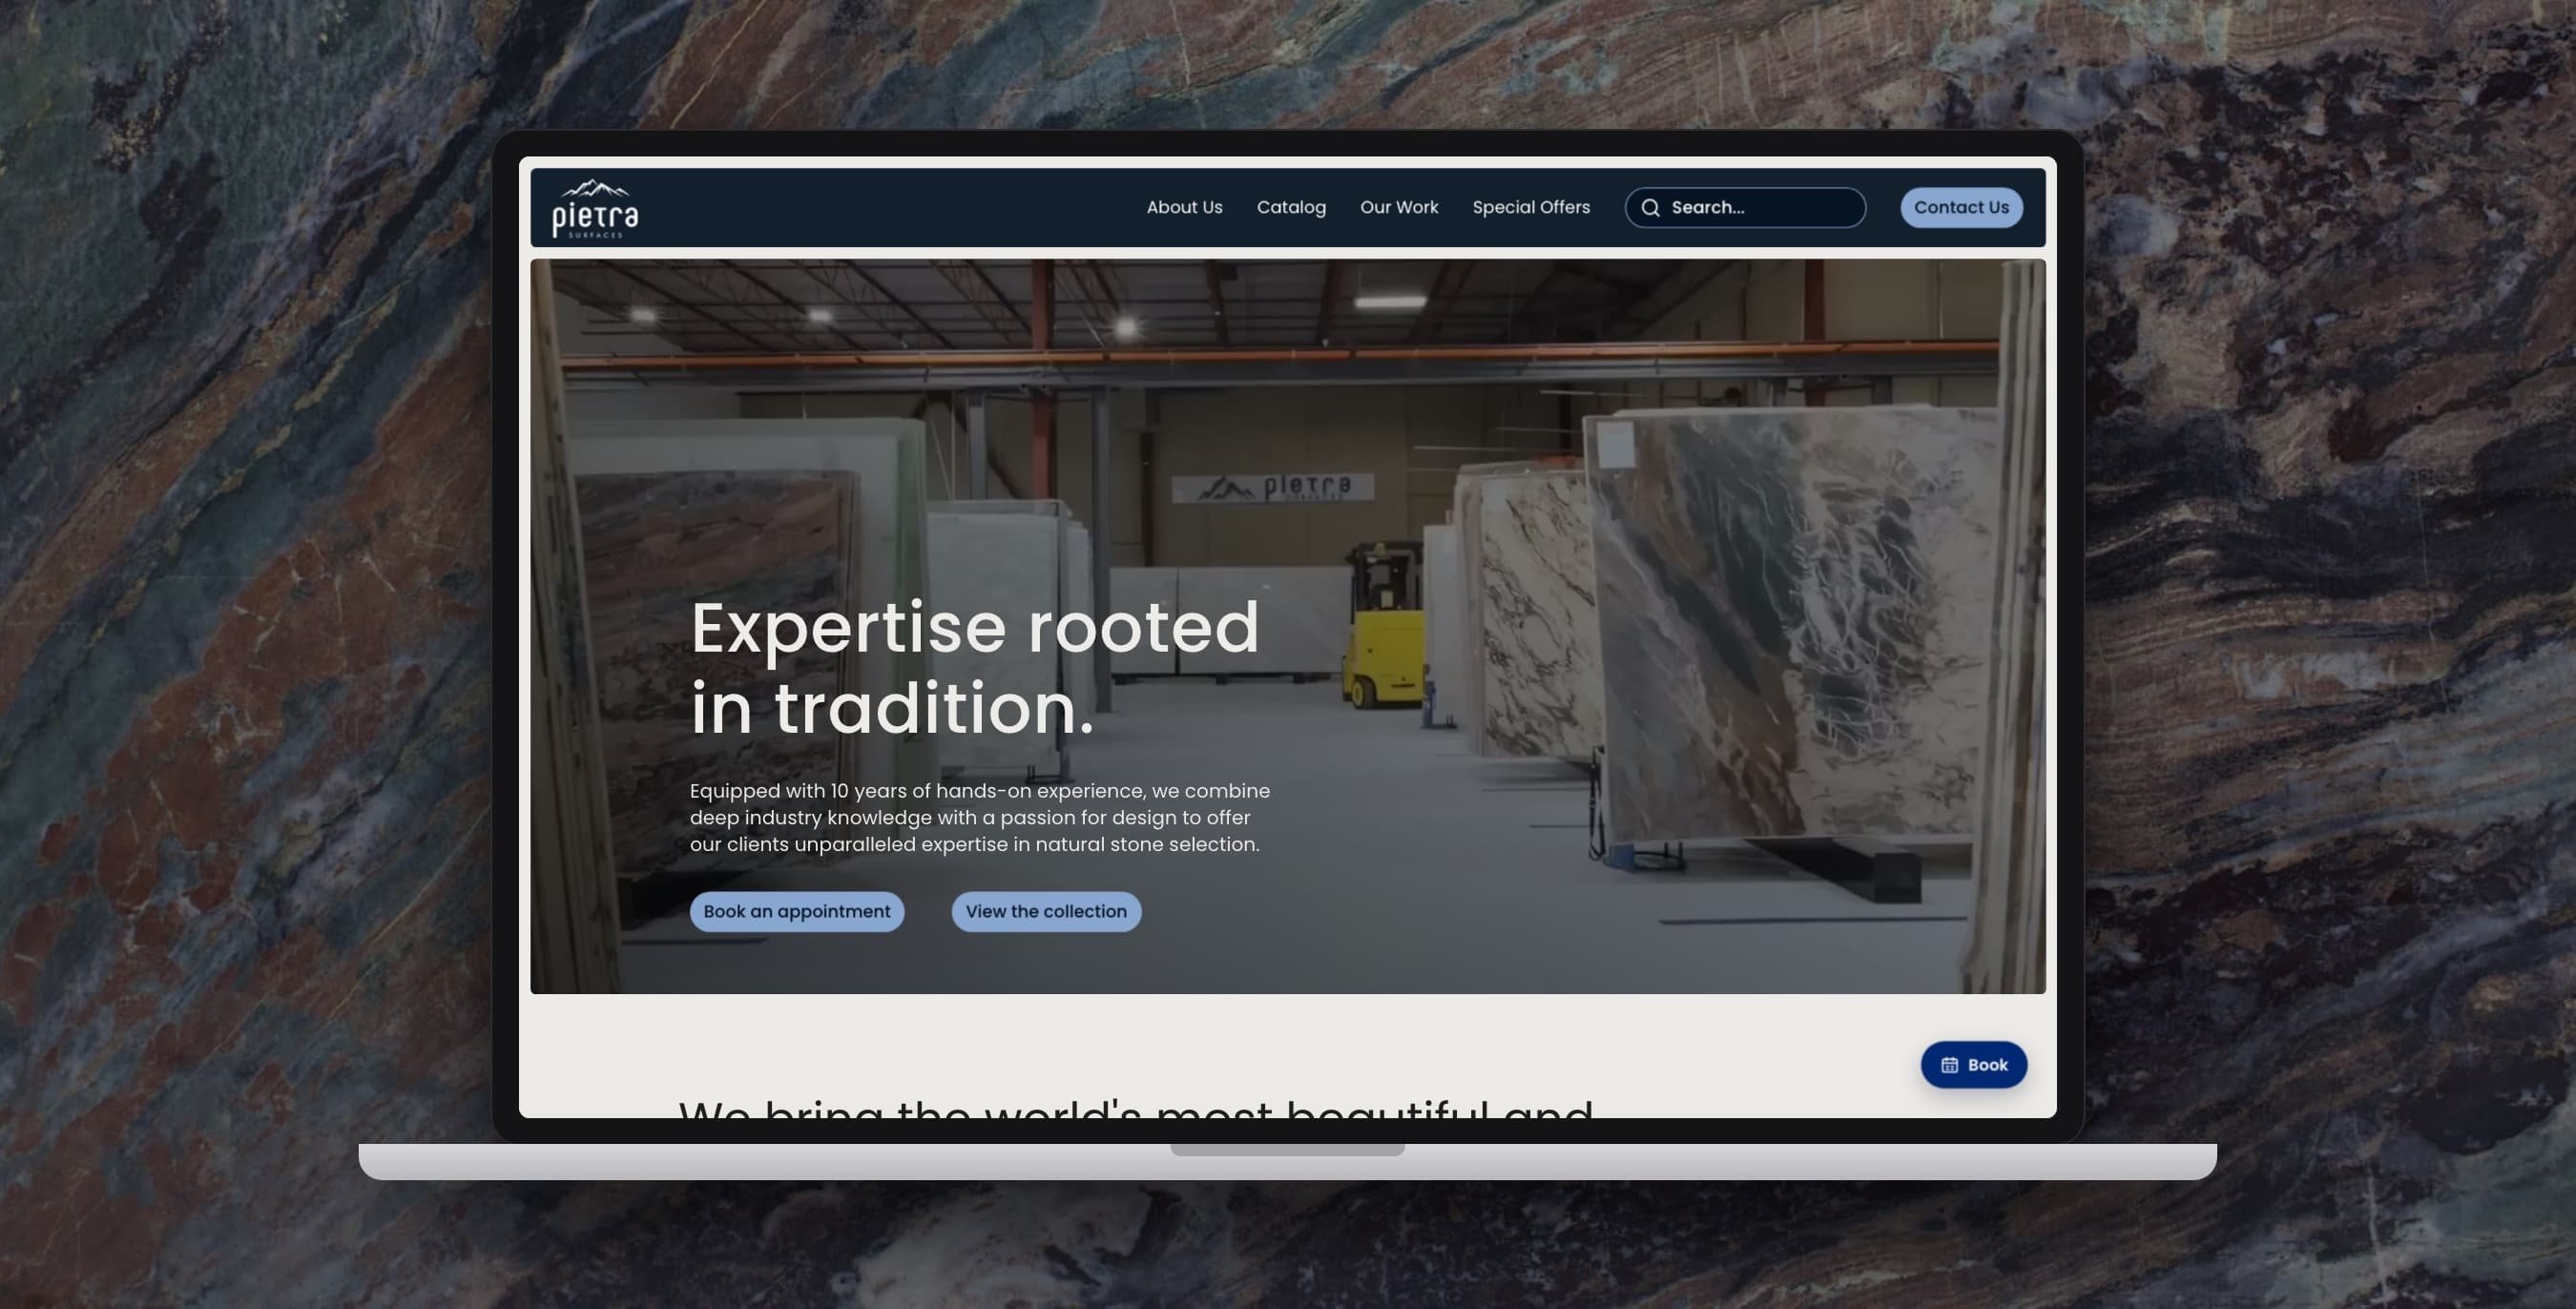Click the hero heading Expertise rooted in tradition
The height and width of the screenshot is (1309, 2576).
click(x=975, y=667)
